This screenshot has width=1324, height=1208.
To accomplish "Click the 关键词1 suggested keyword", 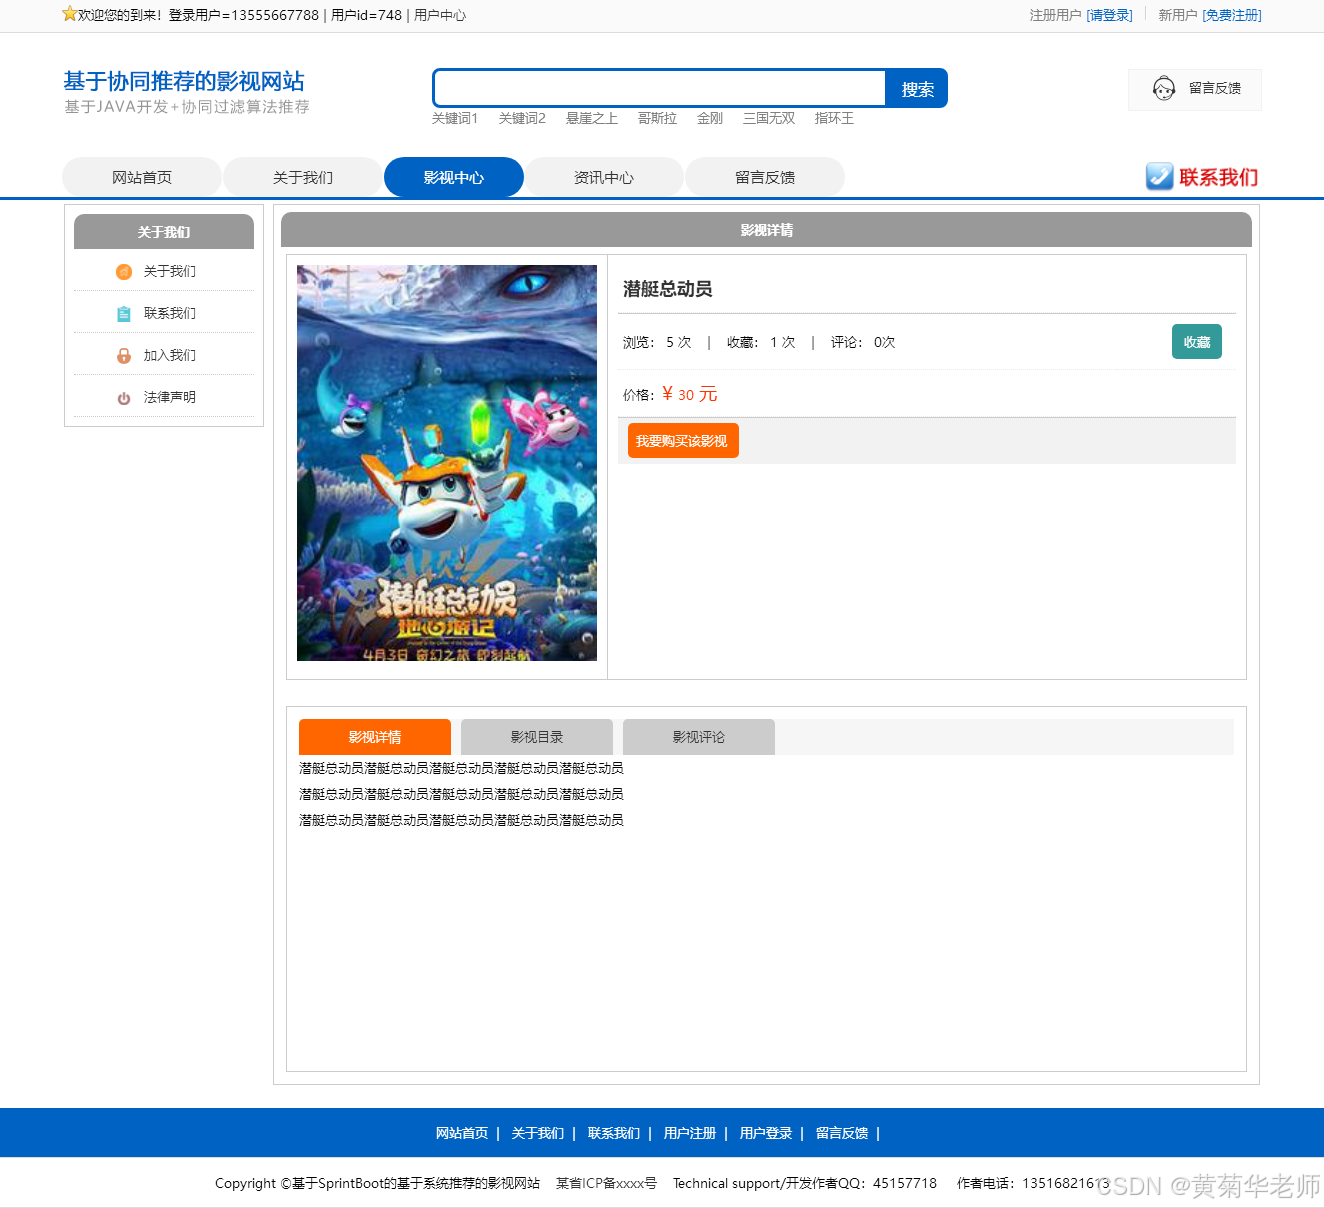I will tap(455, 118).
